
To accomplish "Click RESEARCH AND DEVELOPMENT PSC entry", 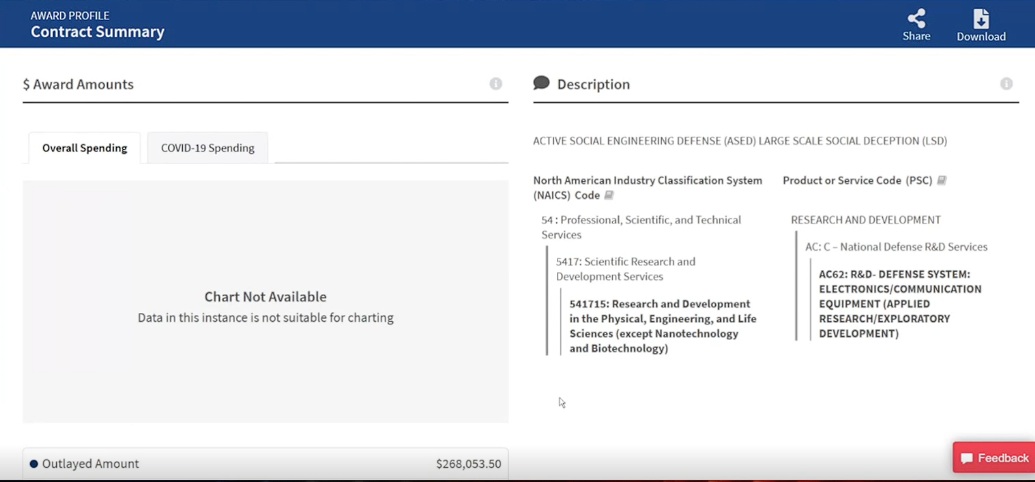I will click(865, 220).
